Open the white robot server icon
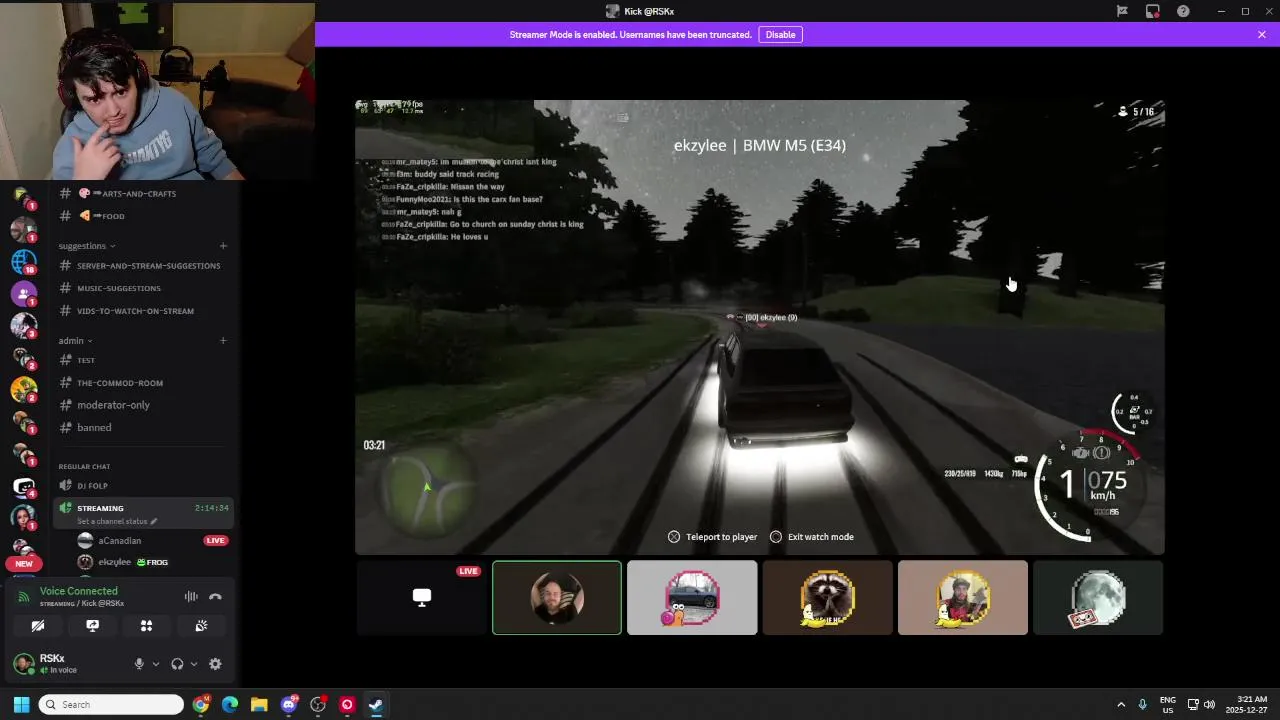1280x720 pixels. pos(24,486)
